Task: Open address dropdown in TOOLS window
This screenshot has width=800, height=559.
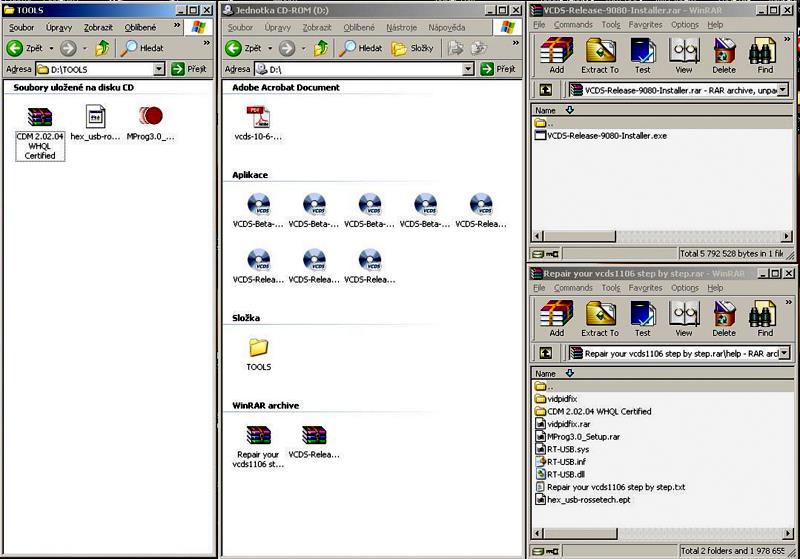Action: pos(159,69)
